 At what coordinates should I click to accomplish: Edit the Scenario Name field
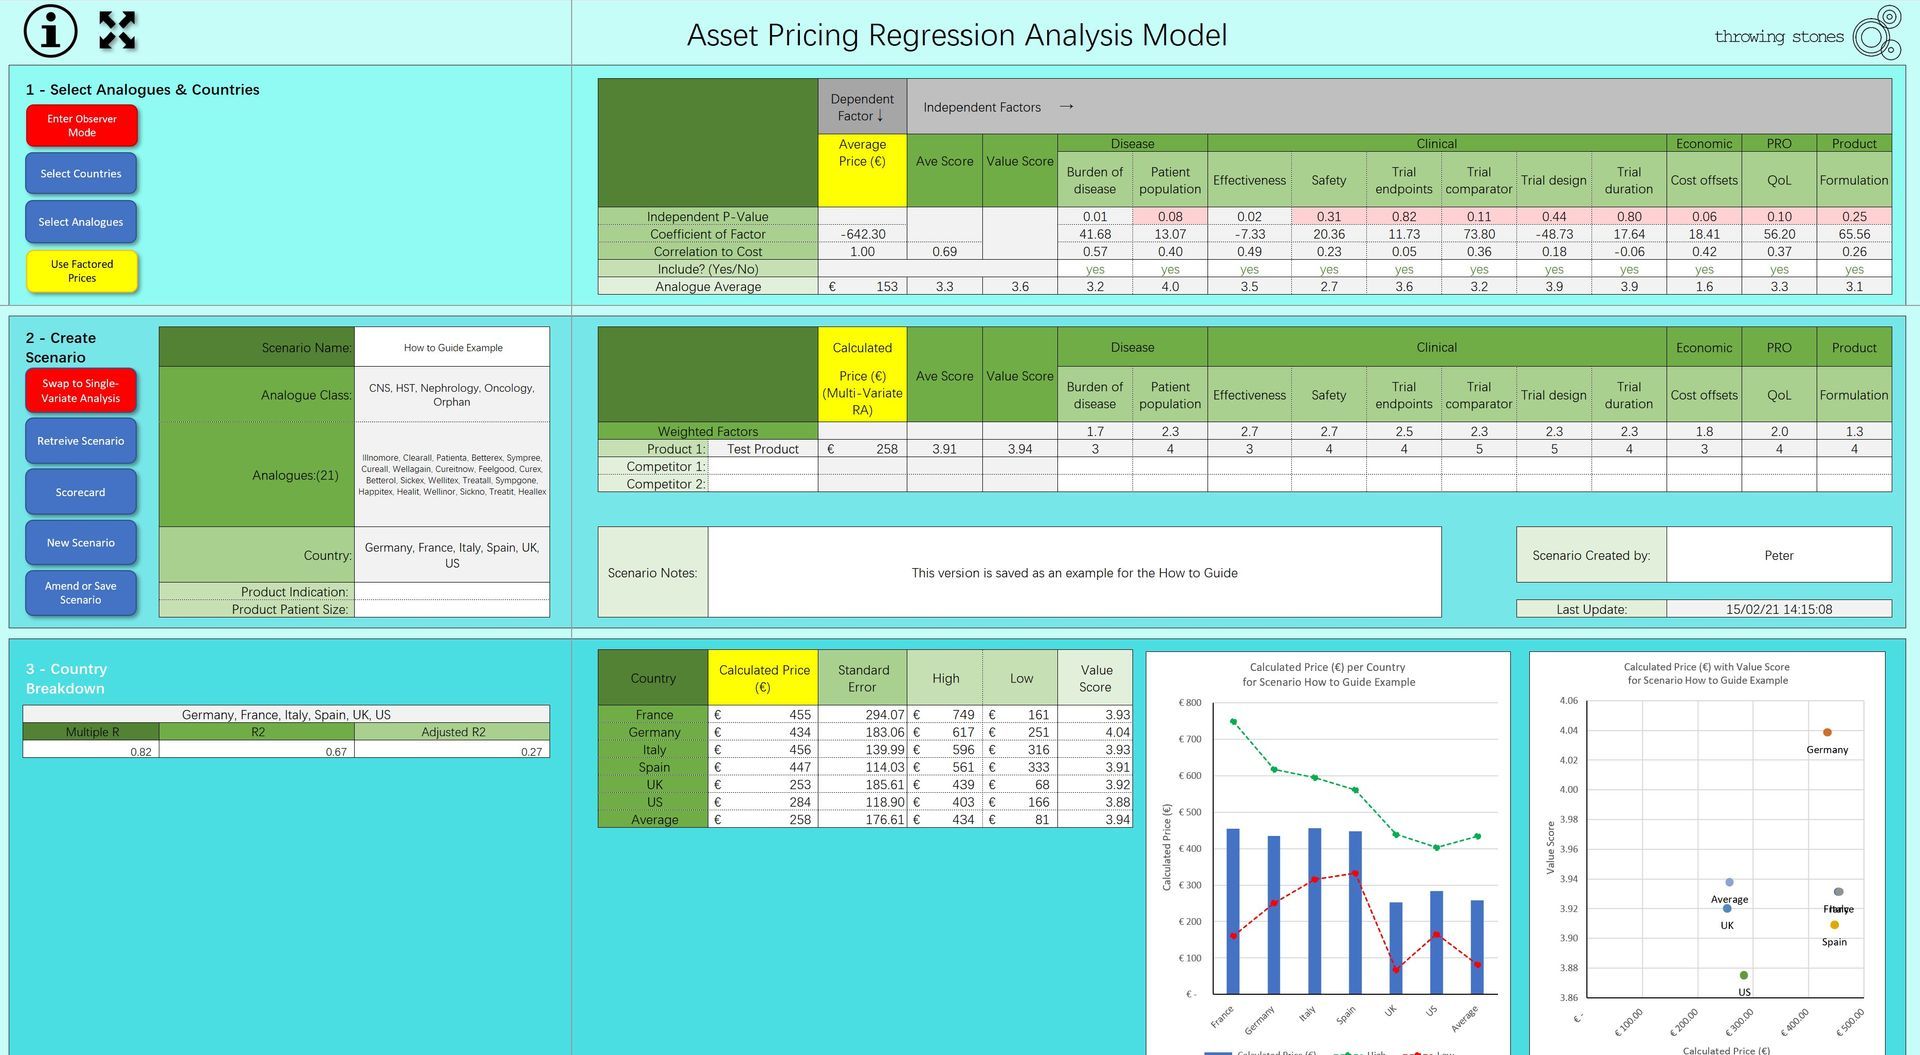(x=452, y=347)
